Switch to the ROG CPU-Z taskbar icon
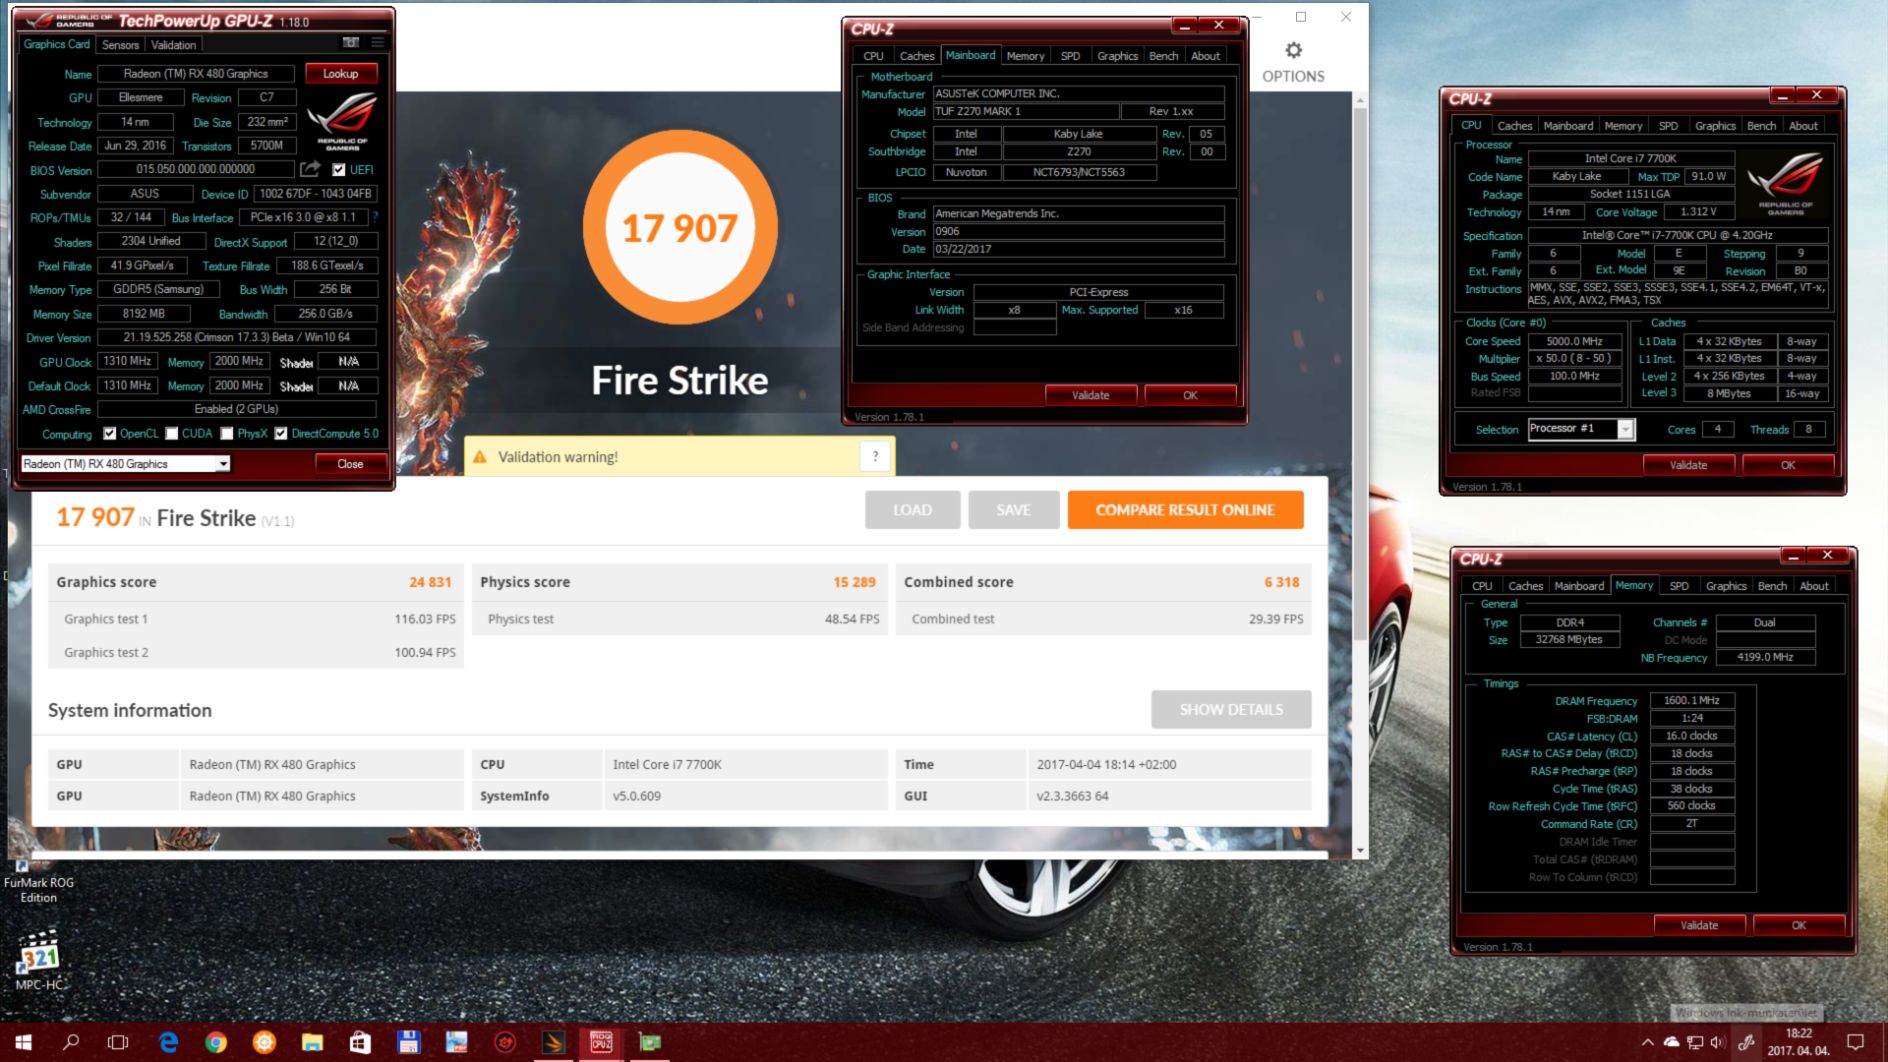Viewport: 1888px width, 1062px height. pos(601,1042)
